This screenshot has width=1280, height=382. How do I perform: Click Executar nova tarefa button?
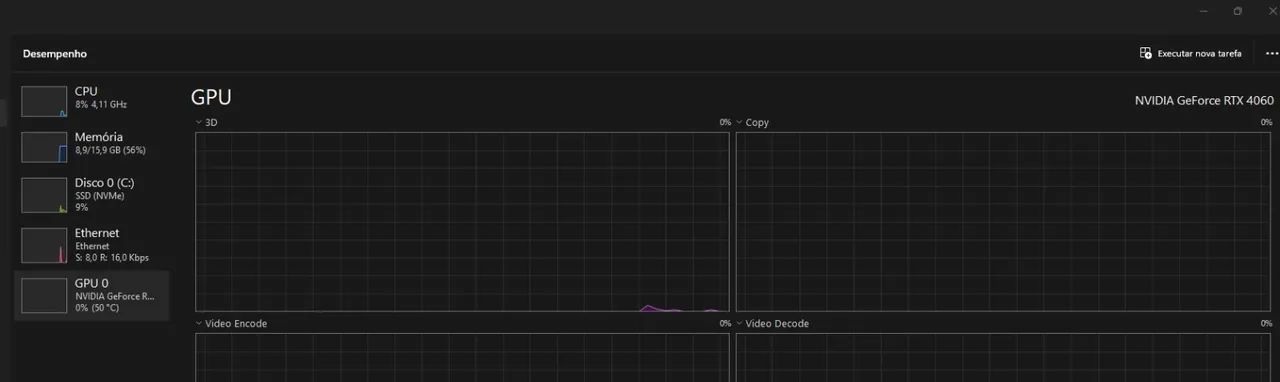pos(1191,53)
